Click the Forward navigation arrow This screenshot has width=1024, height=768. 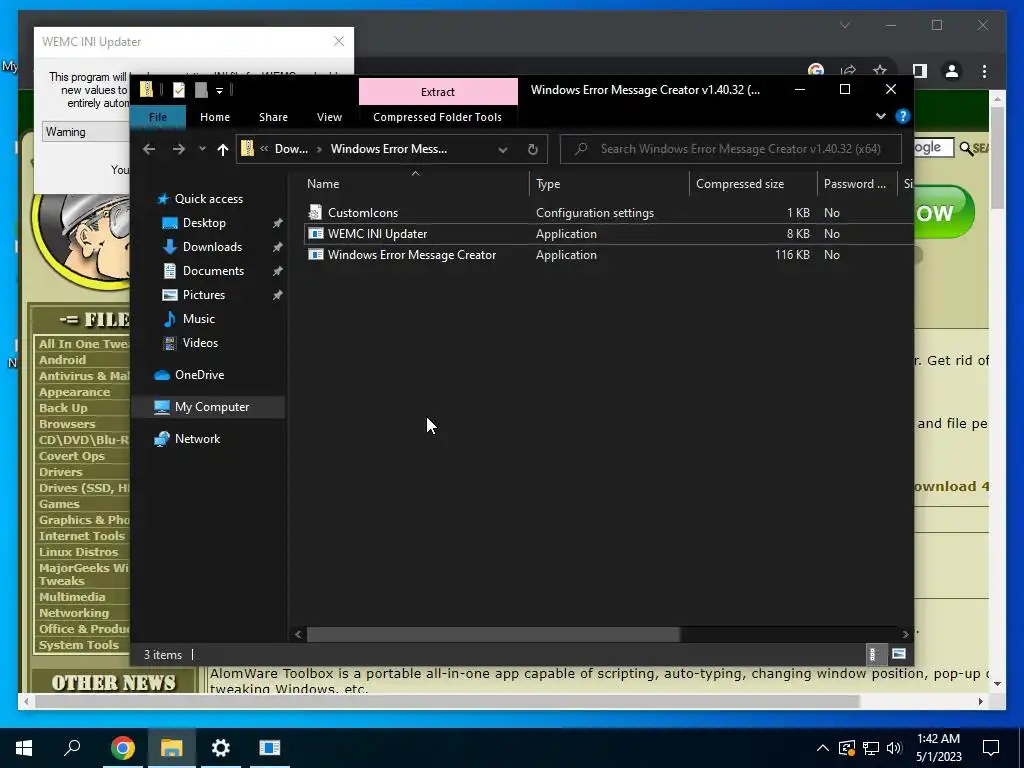(x=178, y=149)
